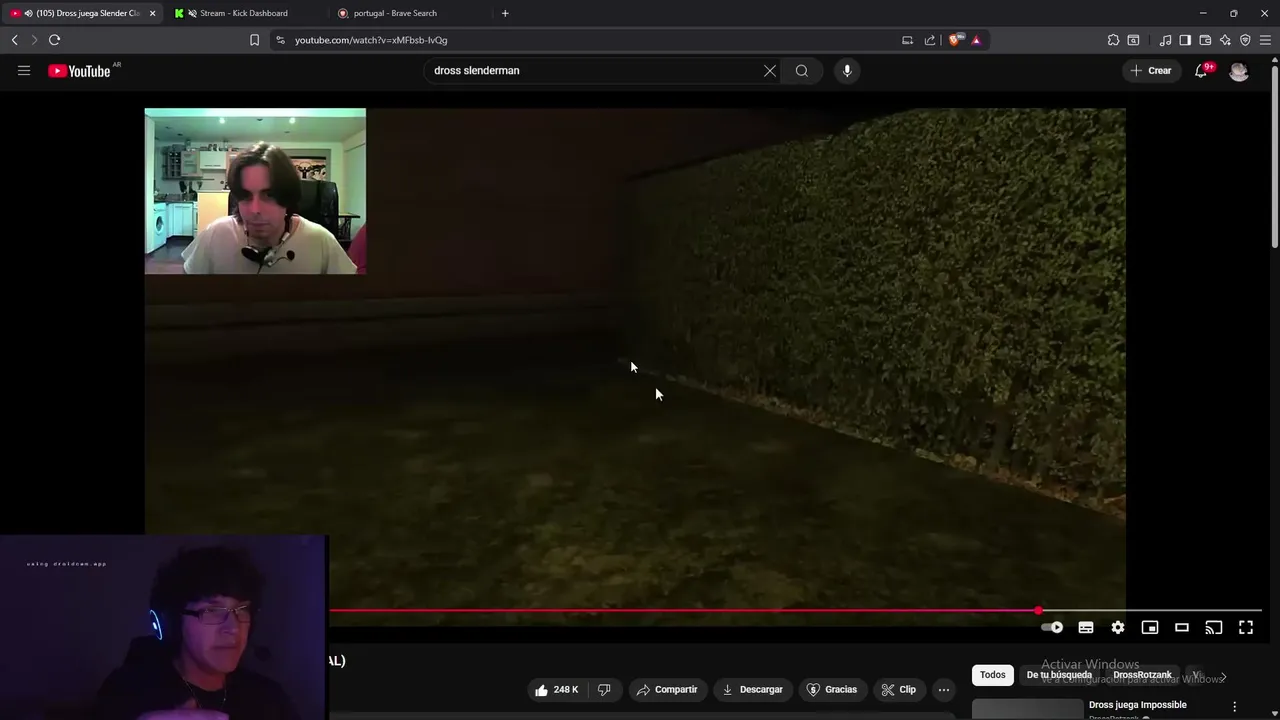1280x720 pixels.
Task: Expand the chip row with the right arrow
Action: tap(1222, 677)
